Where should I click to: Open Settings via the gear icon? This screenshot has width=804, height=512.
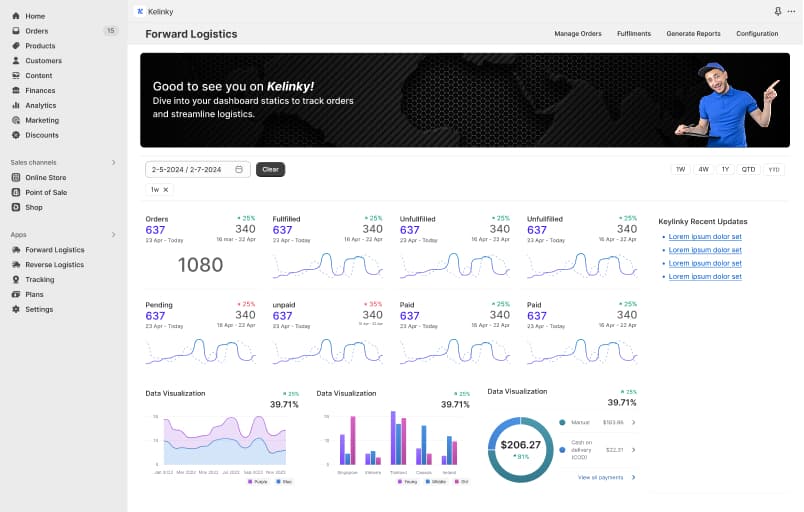tap(16, 310)
